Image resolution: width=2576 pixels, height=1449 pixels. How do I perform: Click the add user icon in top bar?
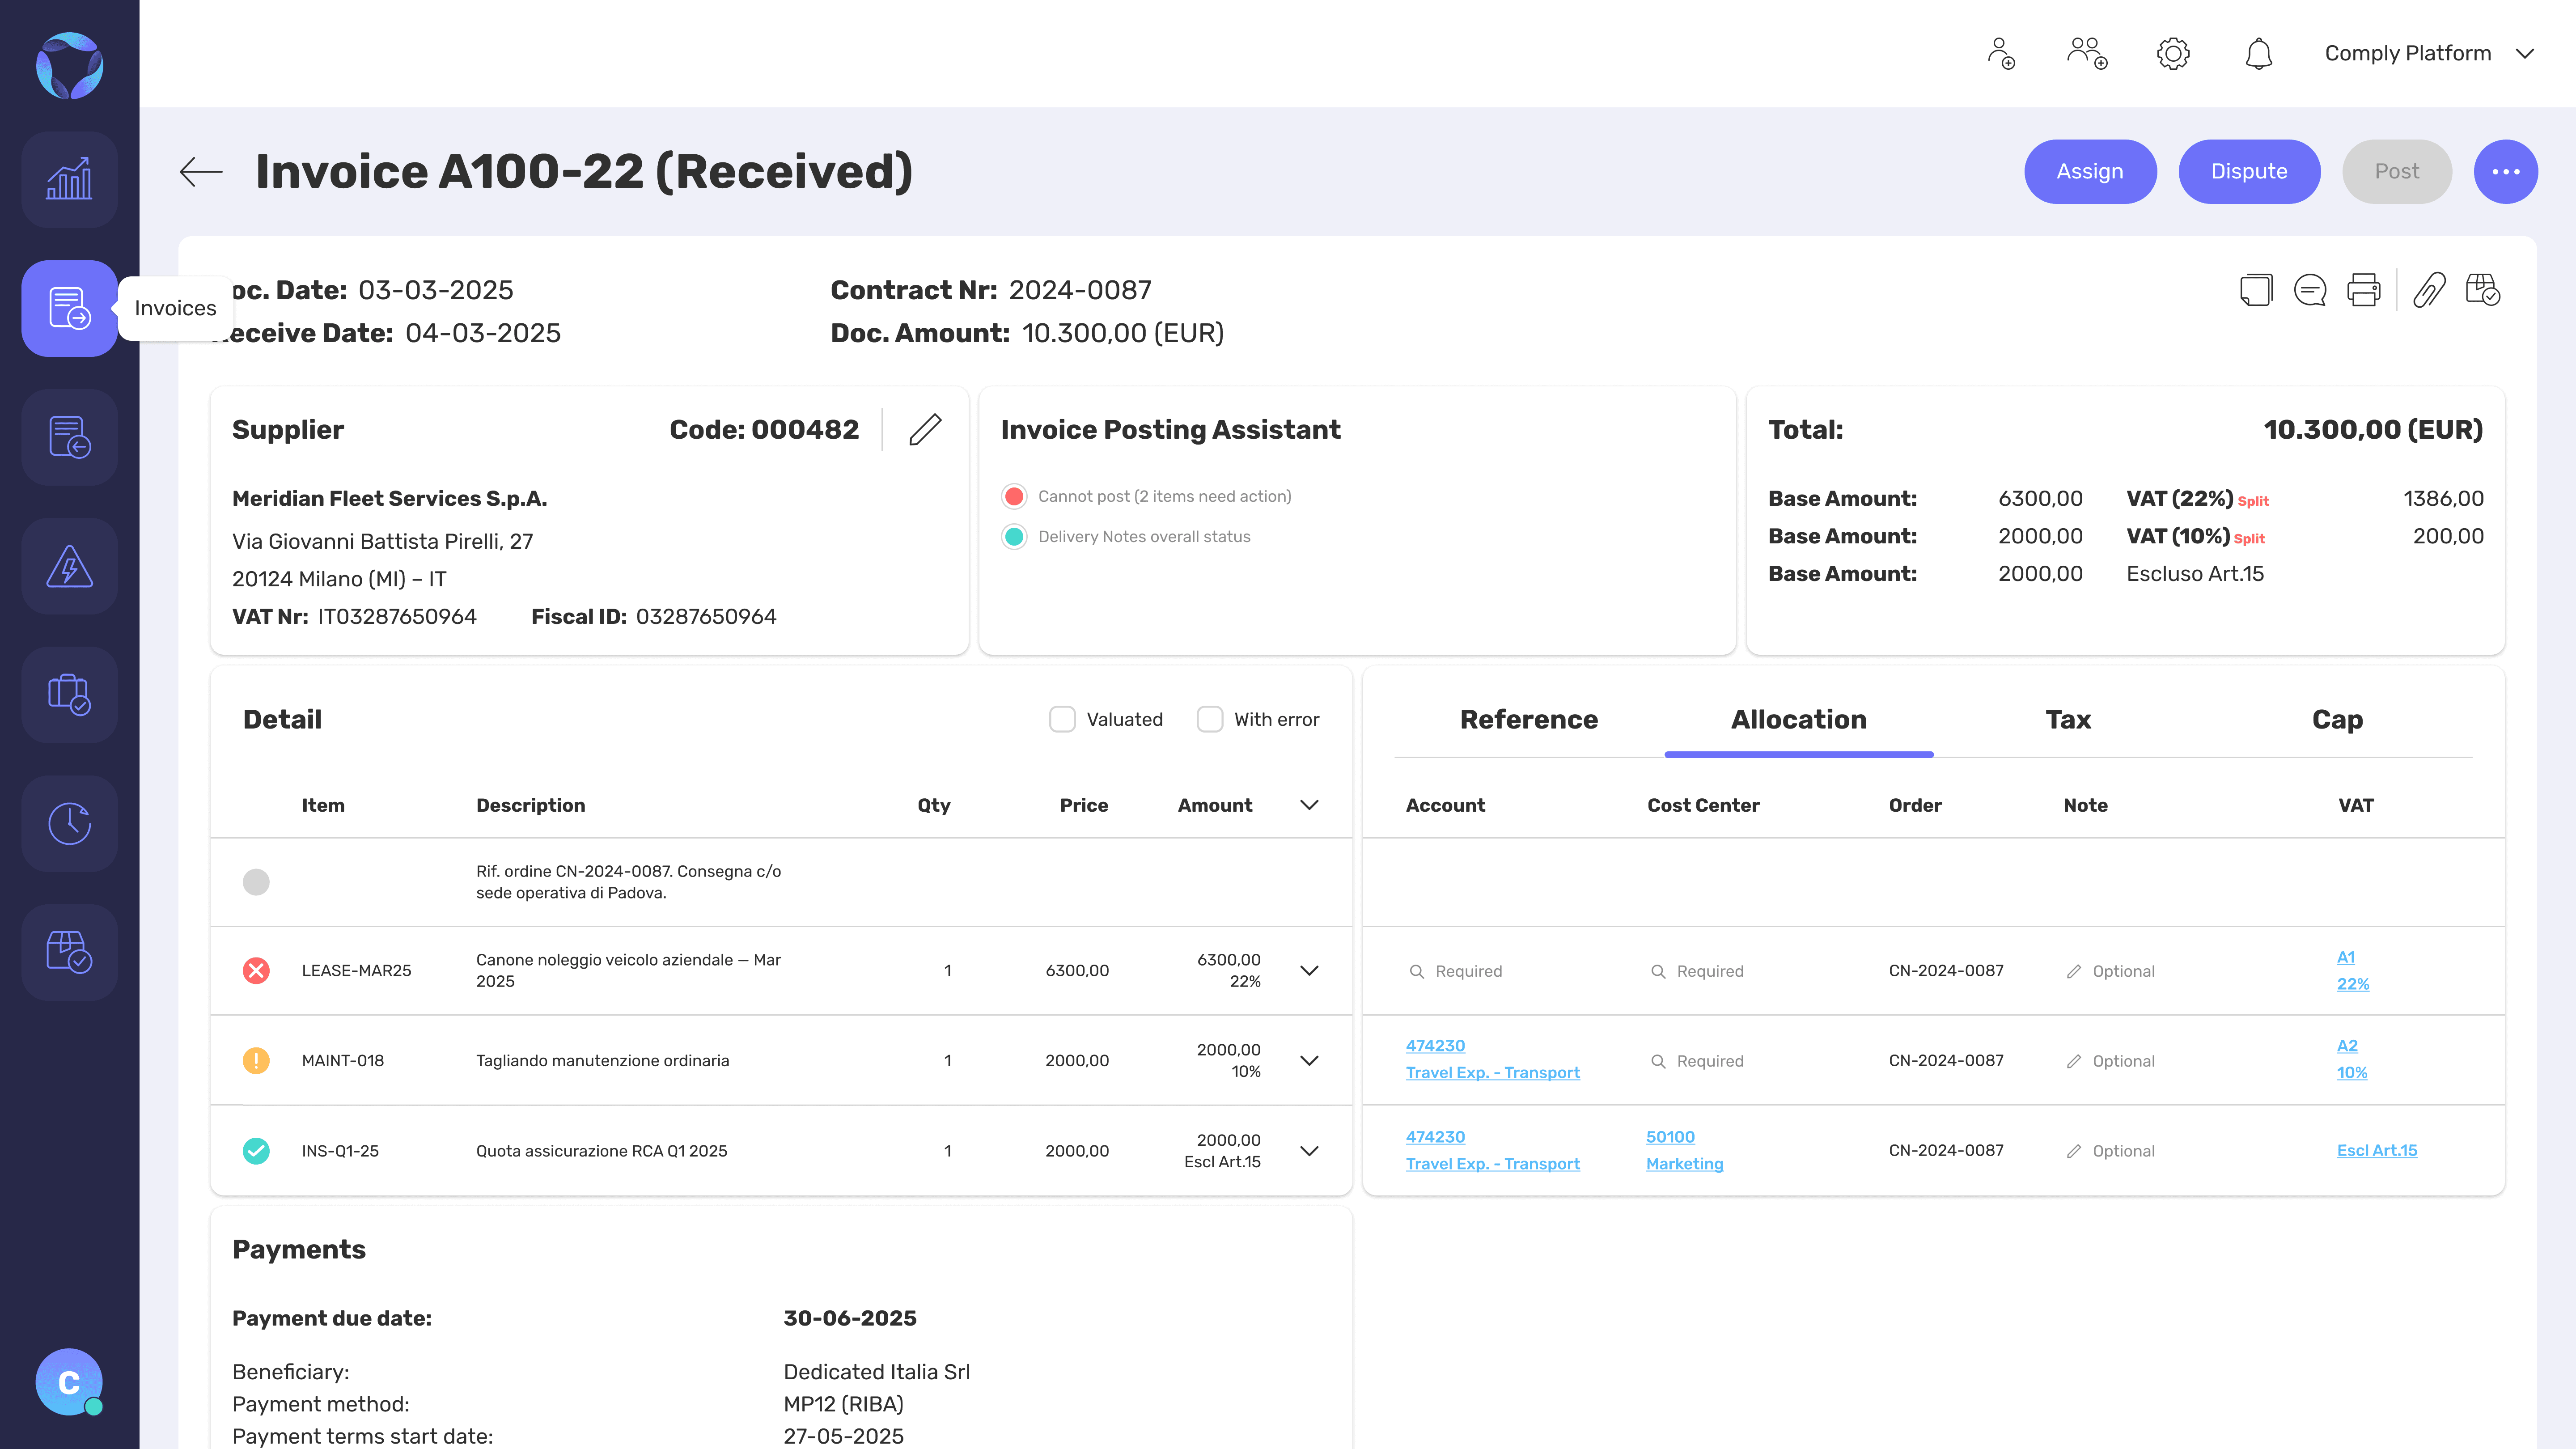(2001, 53)
